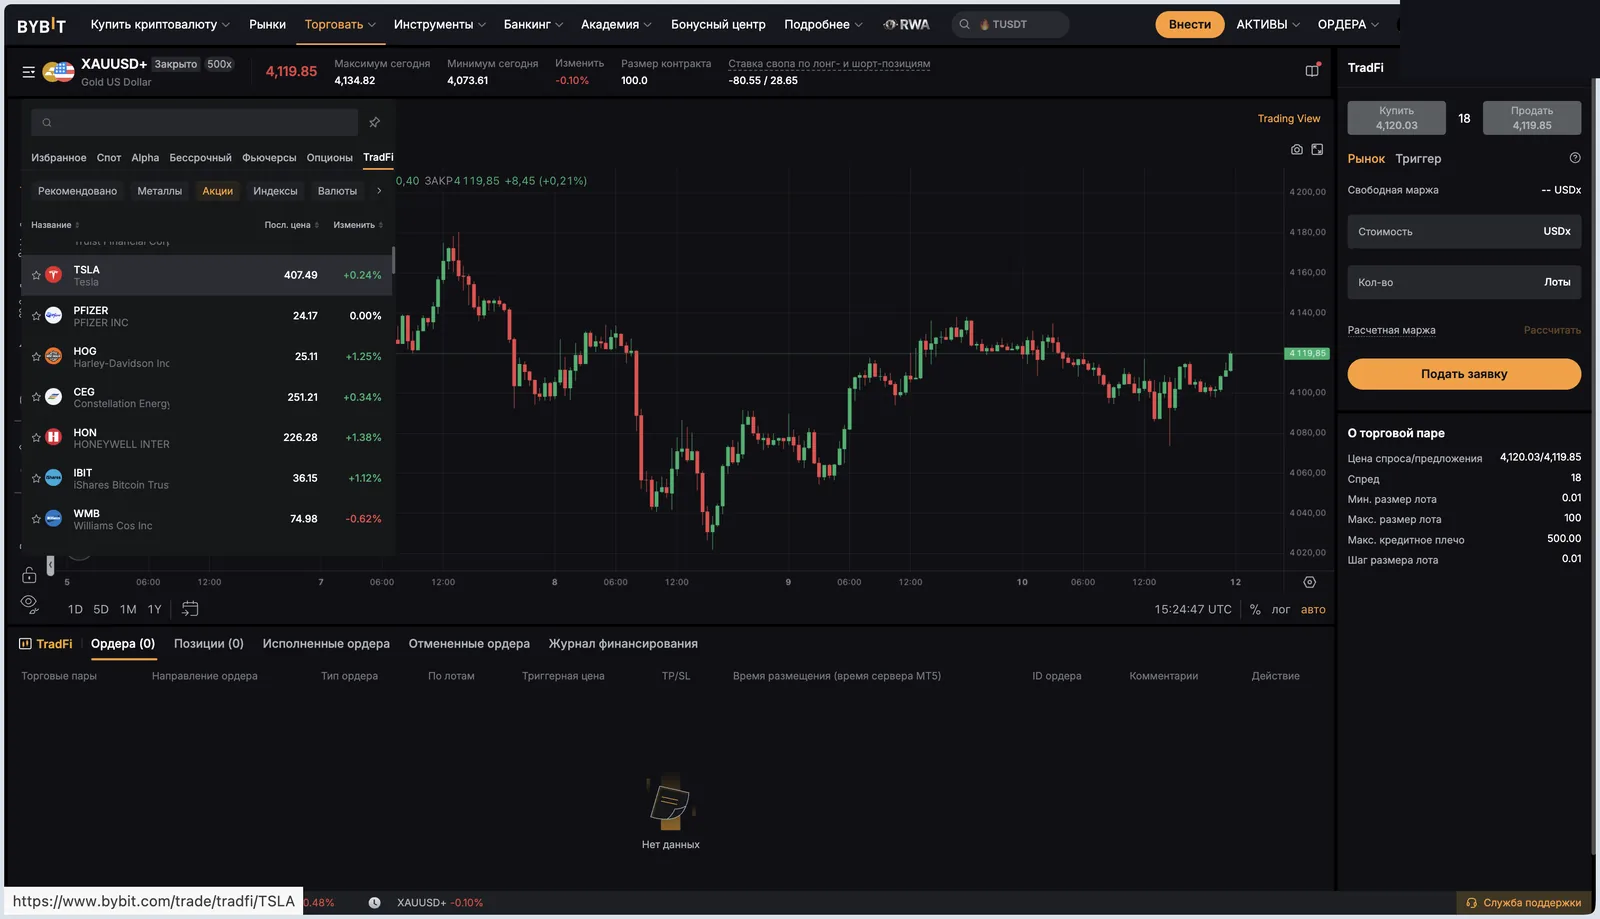1600x919 pixels.
Task: Open support service headset button
Action: pos(1523,903)
